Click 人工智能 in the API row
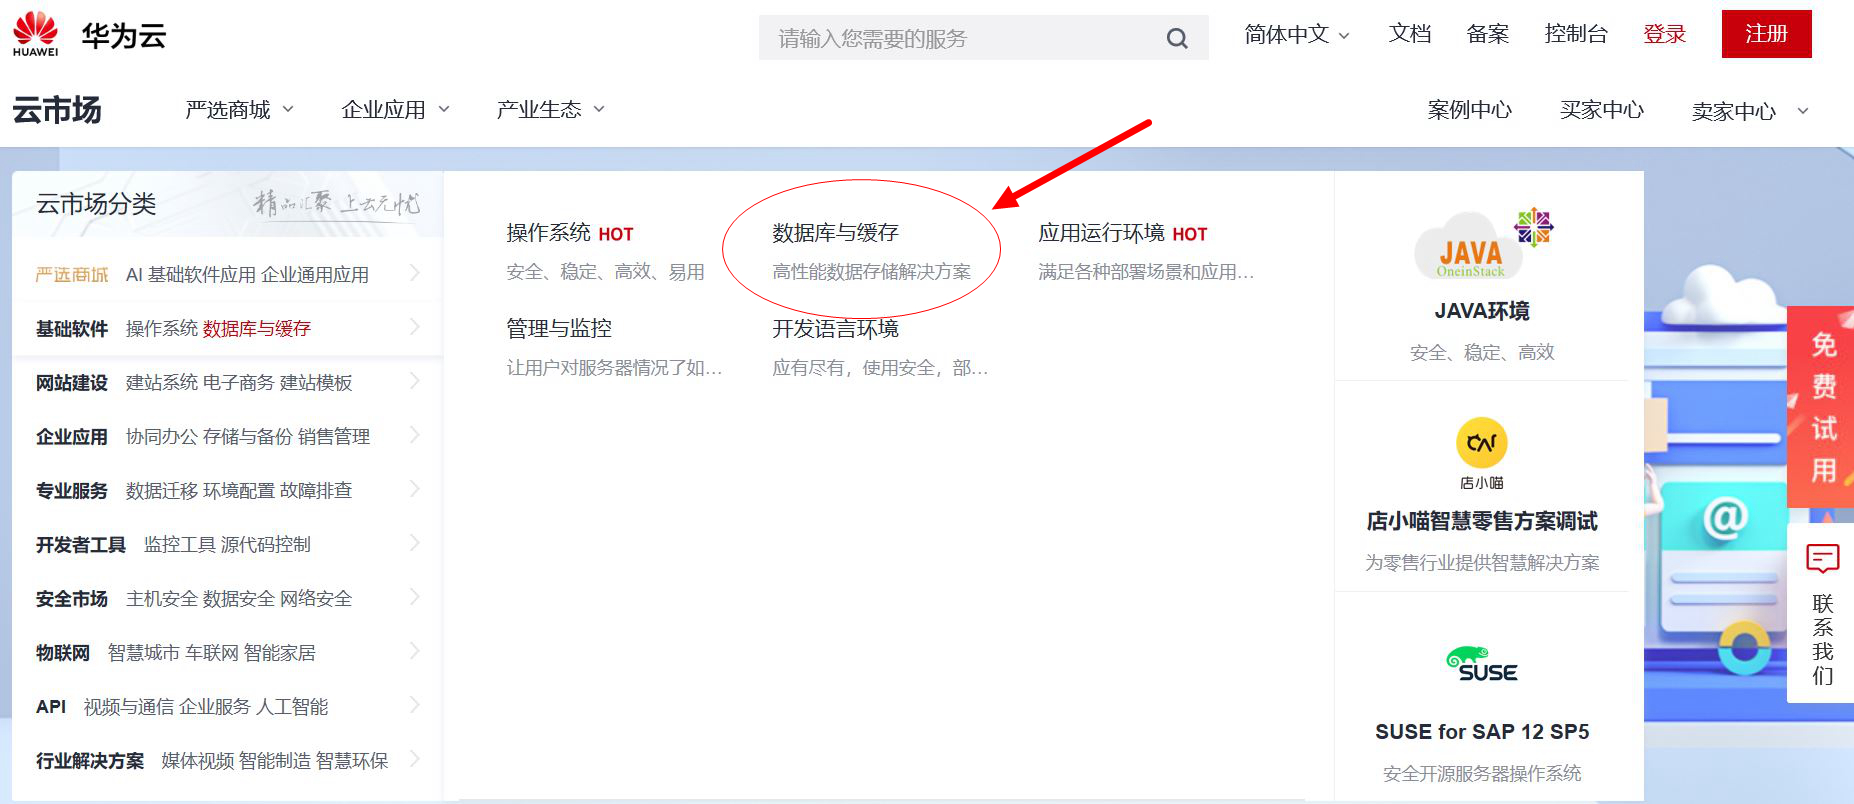Screen dimensions: 1854x804 point(292,707)
